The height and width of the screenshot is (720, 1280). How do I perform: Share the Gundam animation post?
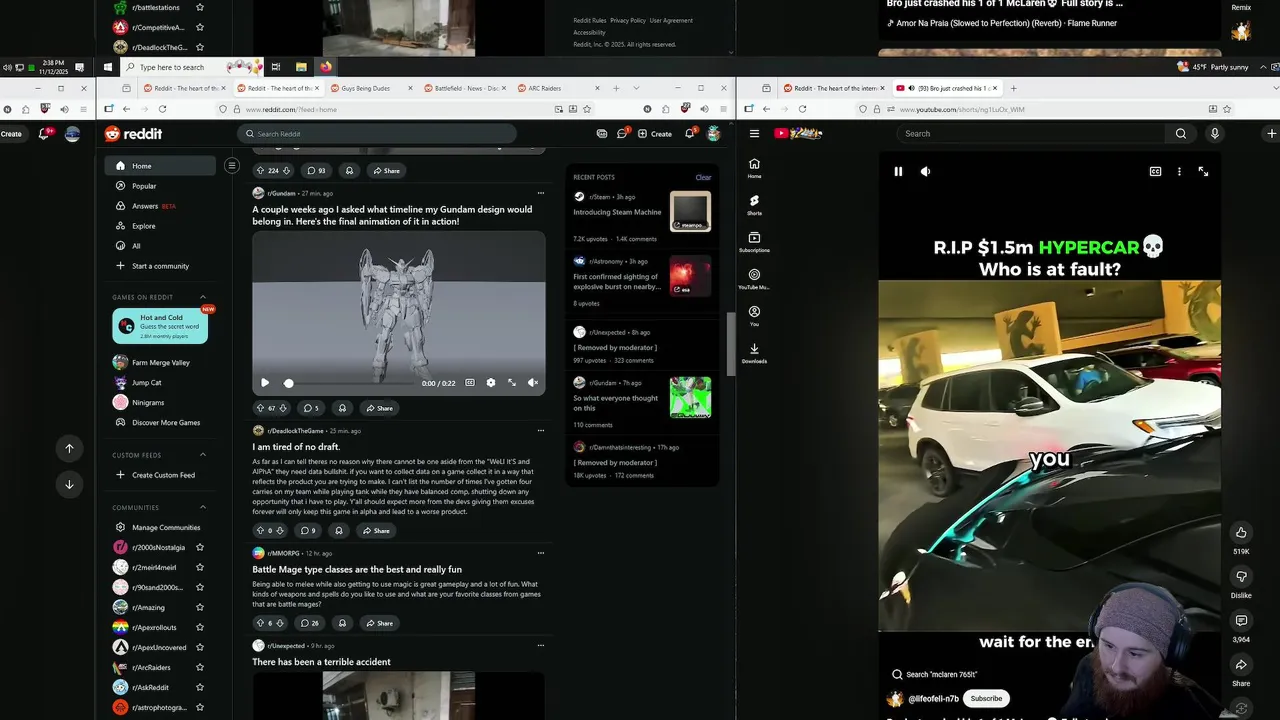(x=378, y=408)
